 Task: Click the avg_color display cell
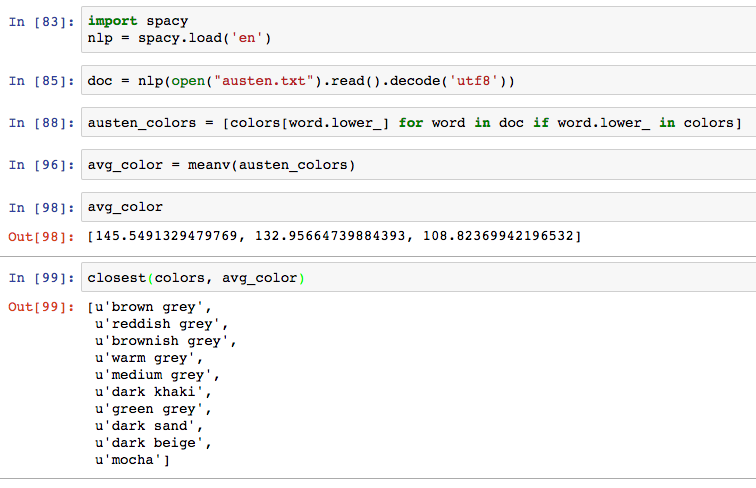pos(418,207)
